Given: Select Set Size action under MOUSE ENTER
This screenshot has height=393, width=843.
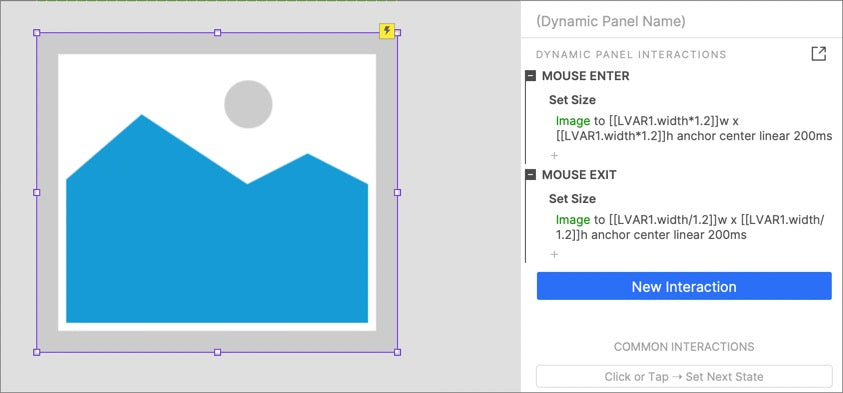Looking at the screenshot, I should click(x=572, y=100).
